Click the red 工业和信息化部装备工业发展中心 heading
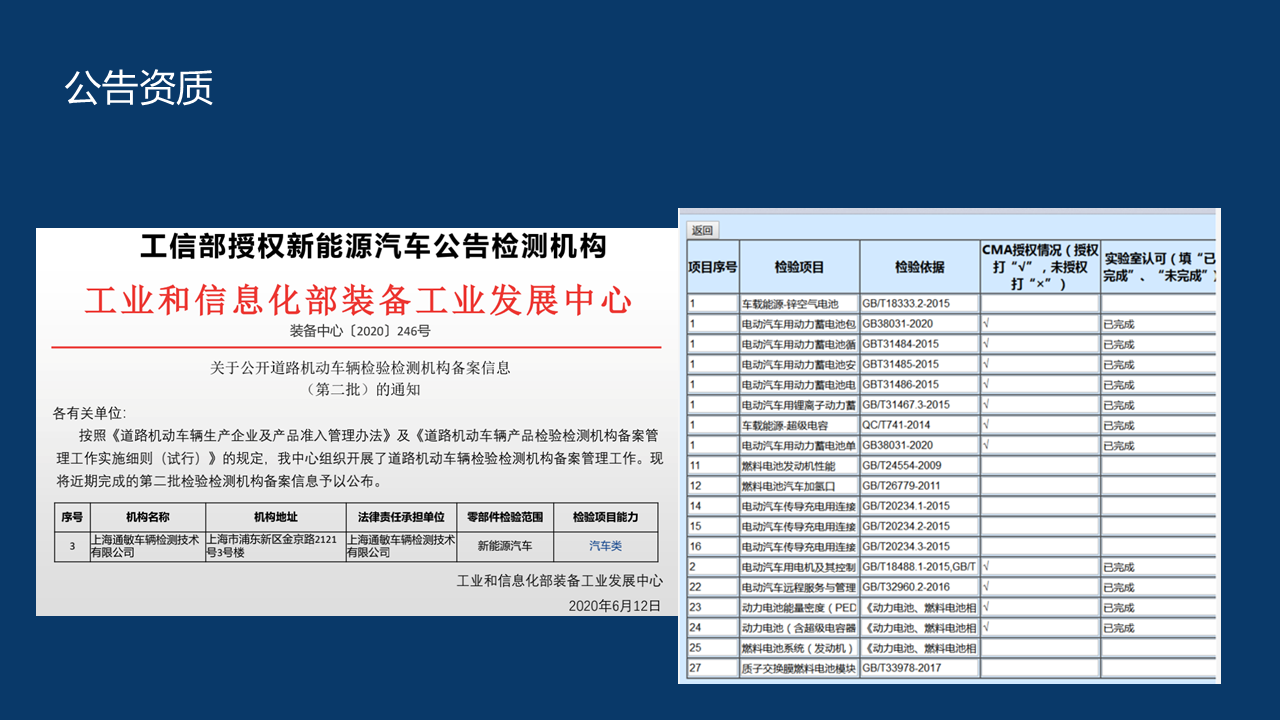 pyautogui.click(x=358, y=300)
